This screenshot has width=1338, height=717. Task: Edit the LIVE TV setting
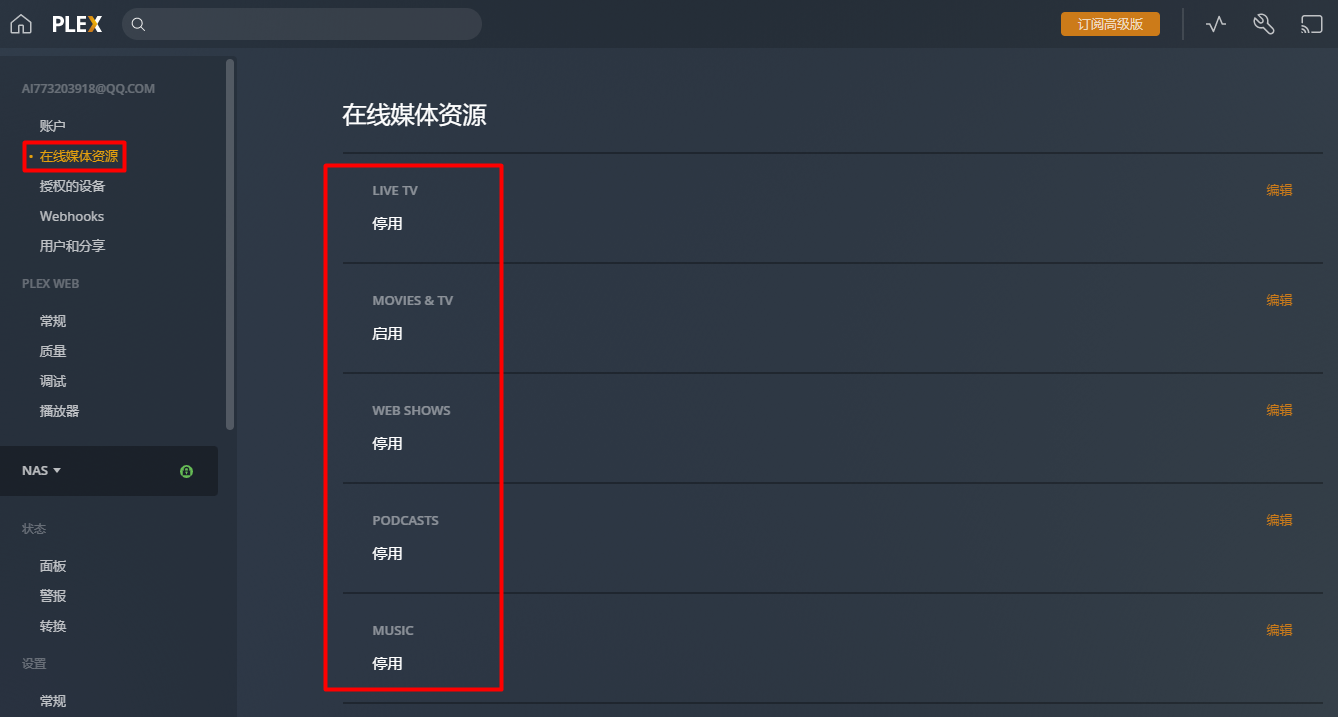click(x=1279, y=190)
